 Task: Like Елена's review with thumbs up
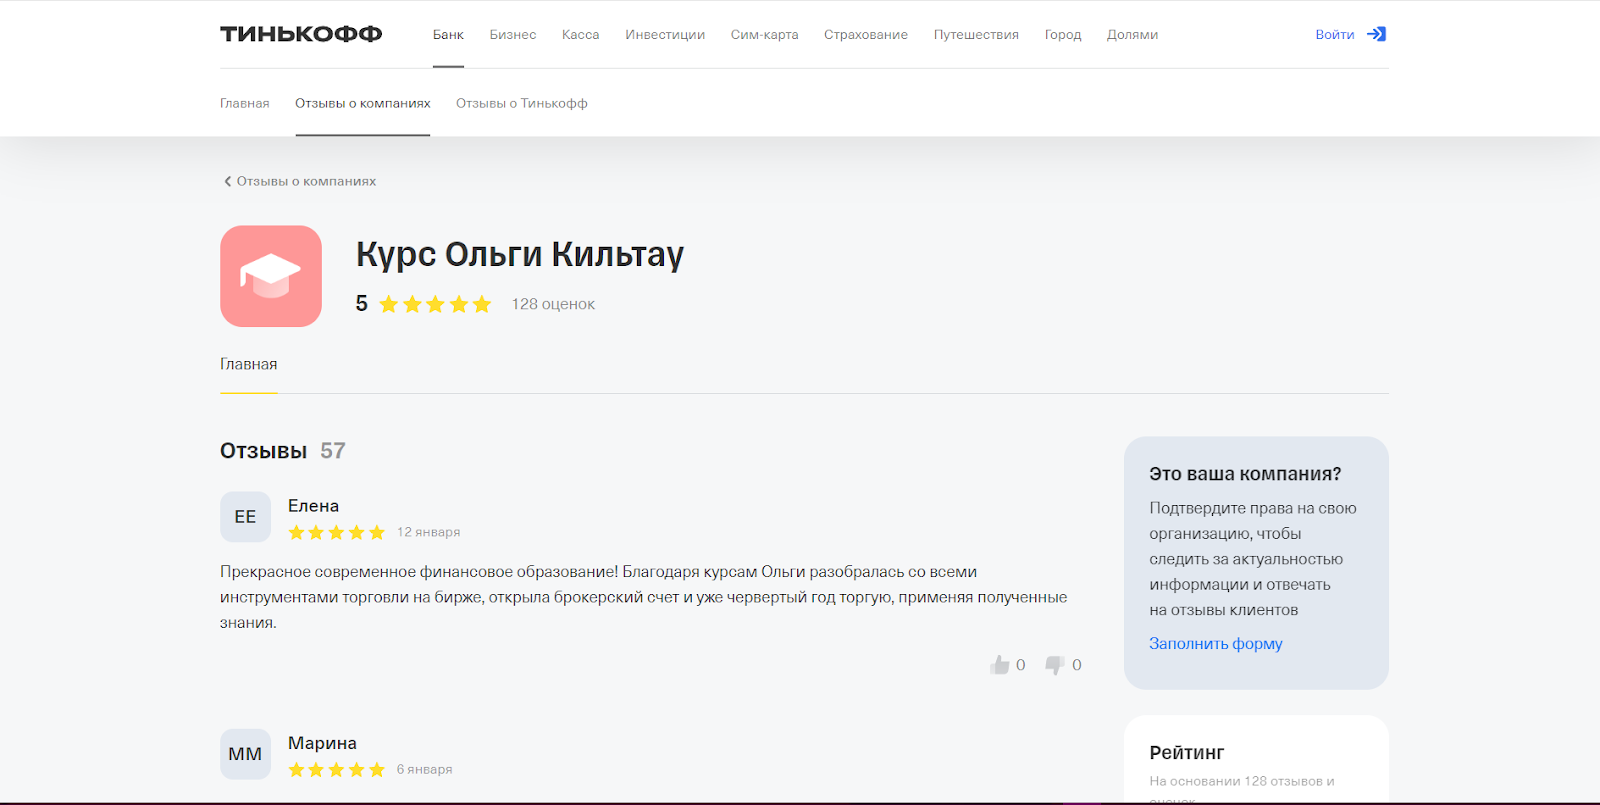[x=1000, y=665]
